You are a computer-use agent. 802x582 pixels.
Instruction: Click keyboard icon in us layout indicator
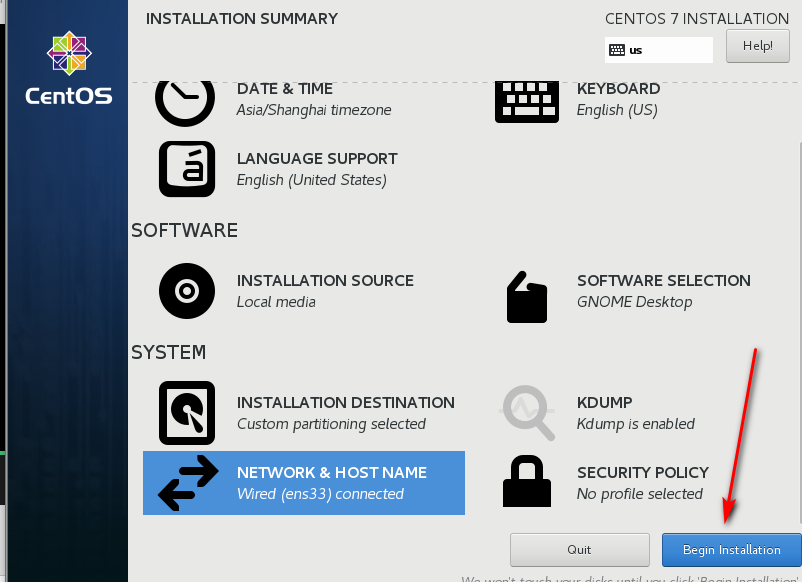pos(617,50)
